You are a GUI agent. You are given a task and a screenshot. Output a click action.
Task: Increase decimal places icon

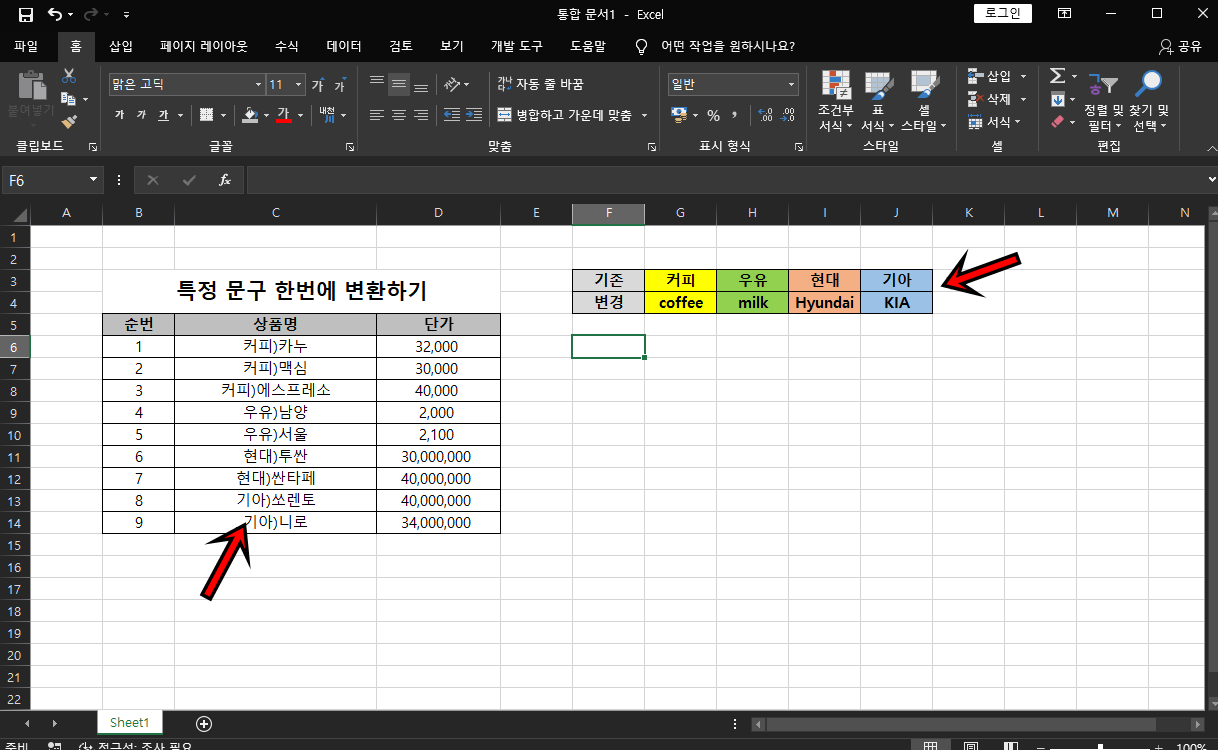[766, 115]
